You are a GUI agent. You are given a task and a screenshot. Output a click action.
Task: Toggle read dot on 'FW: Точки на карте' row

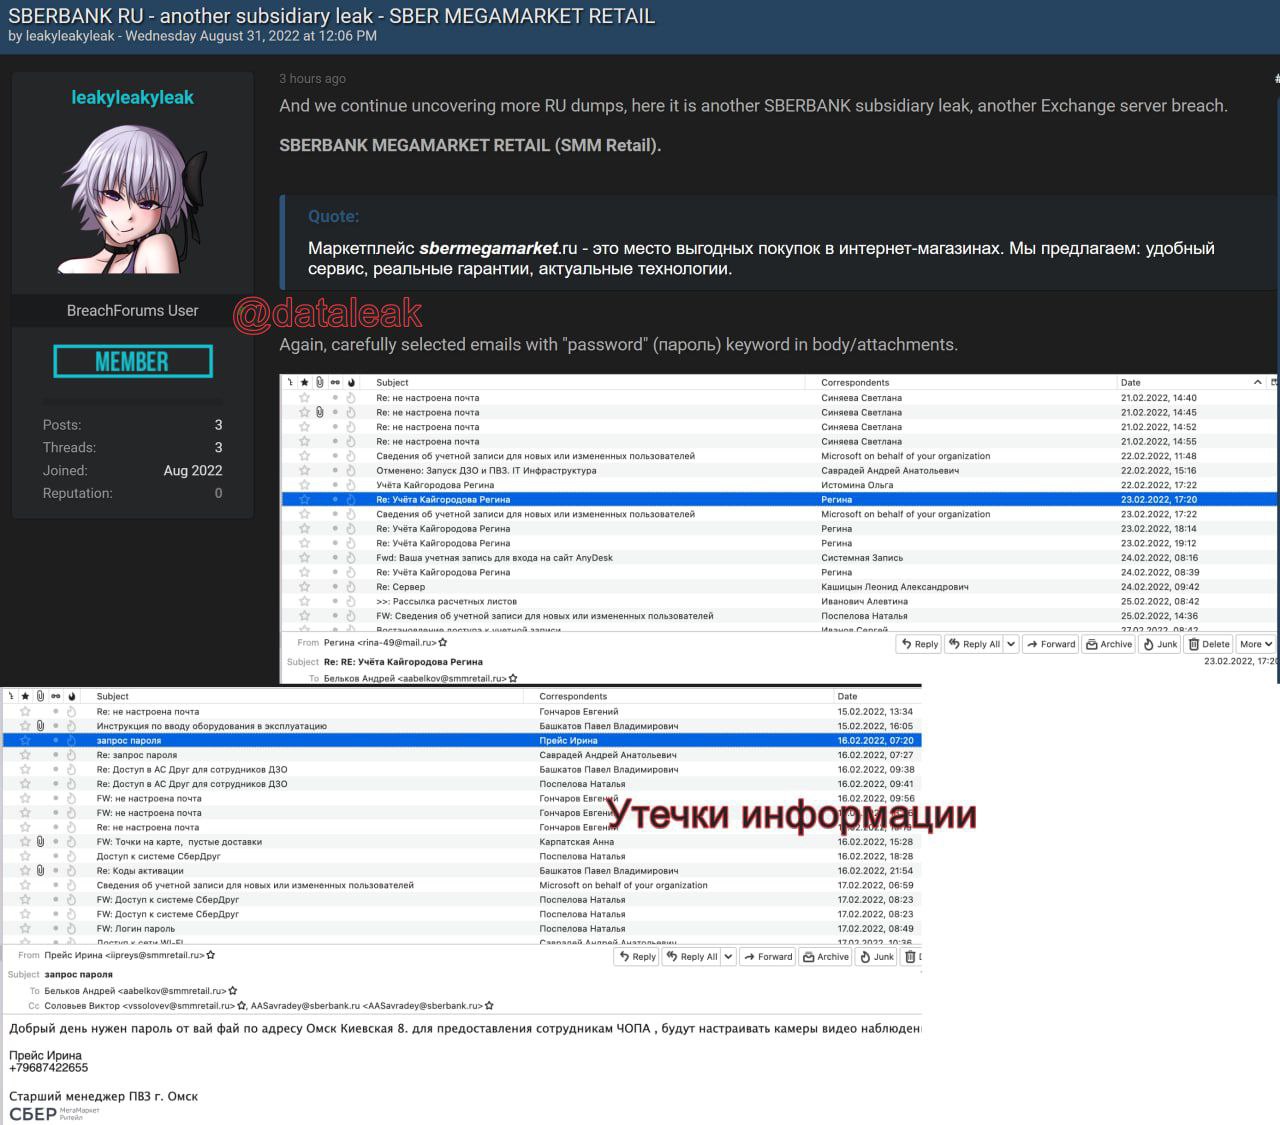[x=56, y=842]
